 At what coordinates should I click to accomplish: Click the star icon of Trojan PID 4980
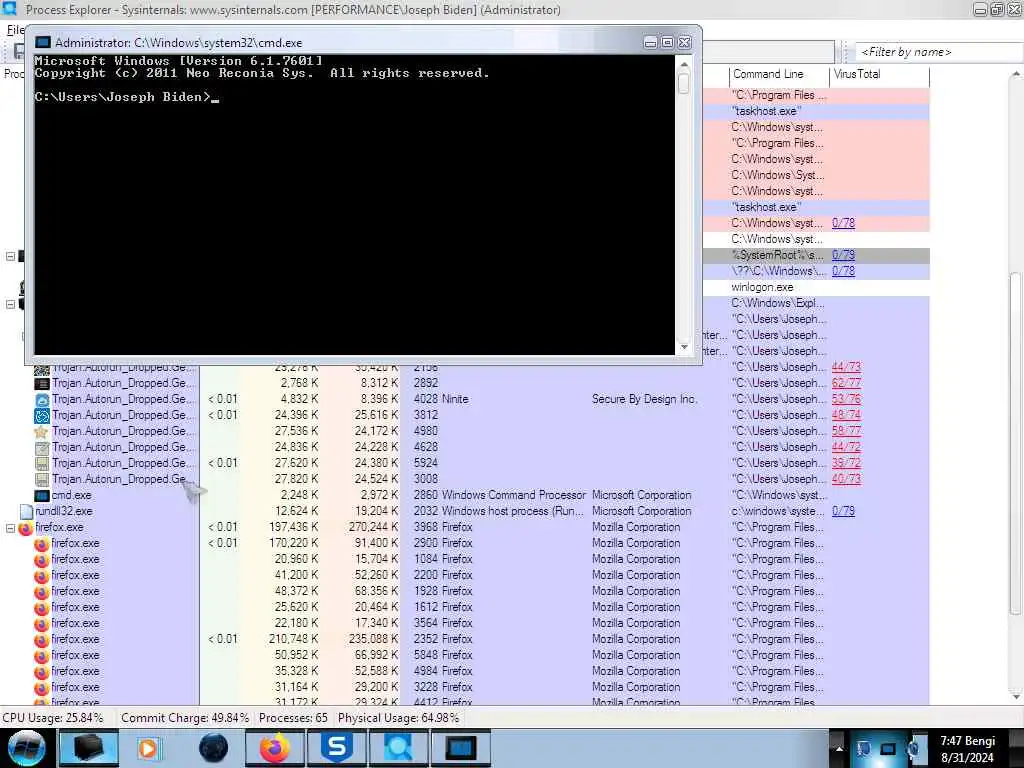pyautogui.click(x=42, y=432)
